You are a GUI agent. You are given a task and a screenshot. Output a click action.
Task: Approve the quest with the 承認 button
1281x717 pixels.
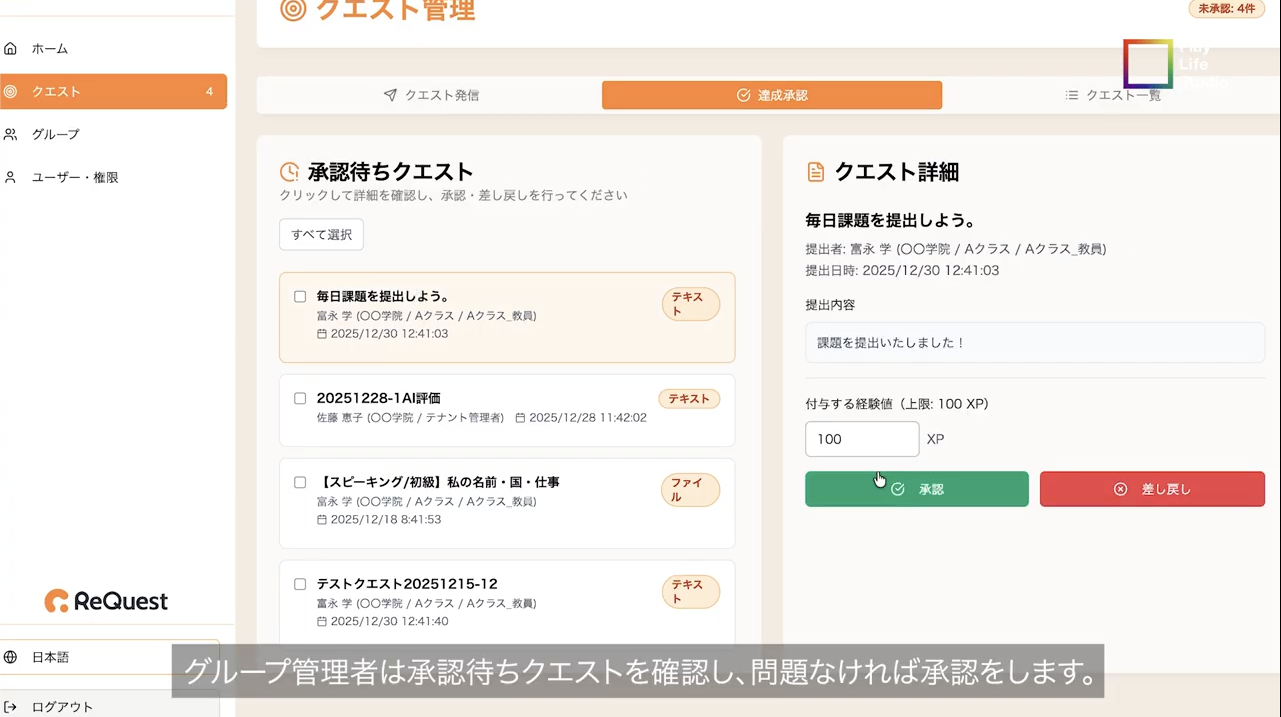point(916,489)
